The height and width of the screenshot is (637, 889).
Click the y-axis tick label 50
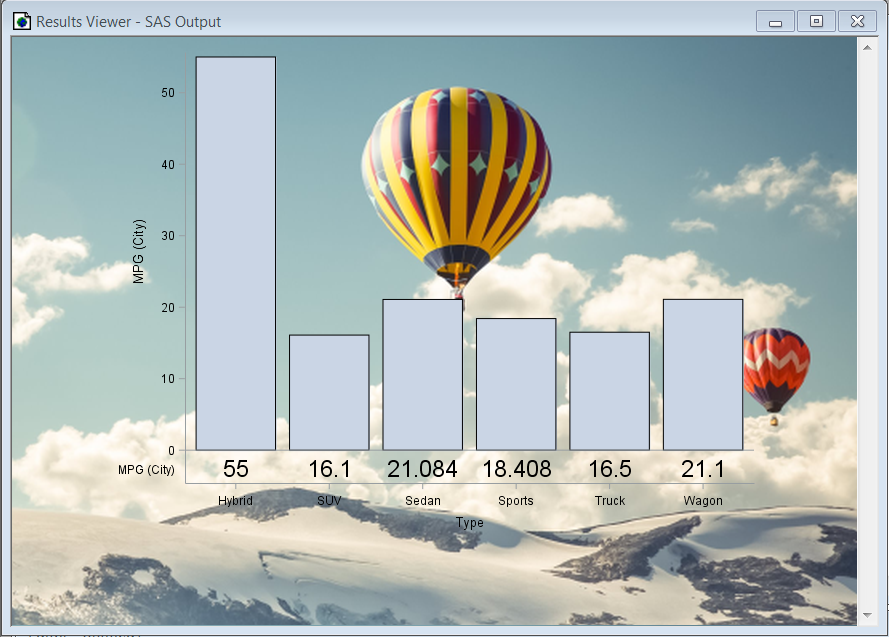coord(168,93)
